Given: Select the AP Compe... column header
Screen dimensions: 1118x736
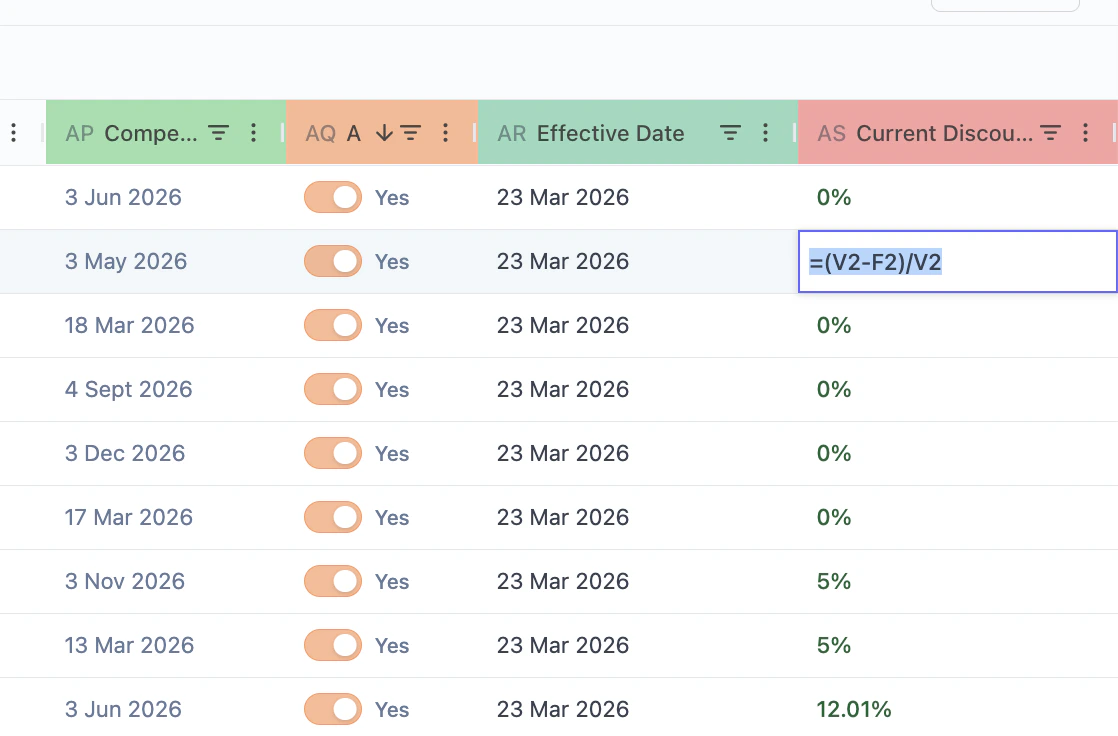Looking at the screenshot, I should 165,133.
